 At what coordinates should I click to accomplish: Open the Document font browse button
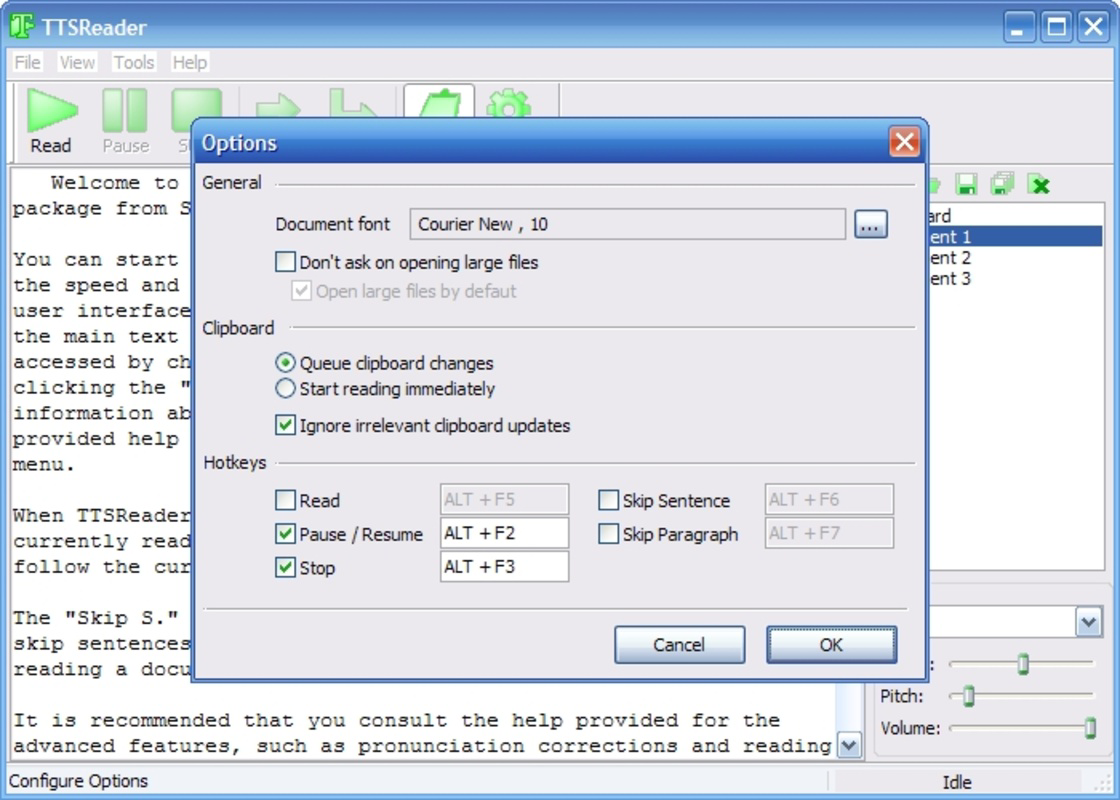[x=869, y=224]
